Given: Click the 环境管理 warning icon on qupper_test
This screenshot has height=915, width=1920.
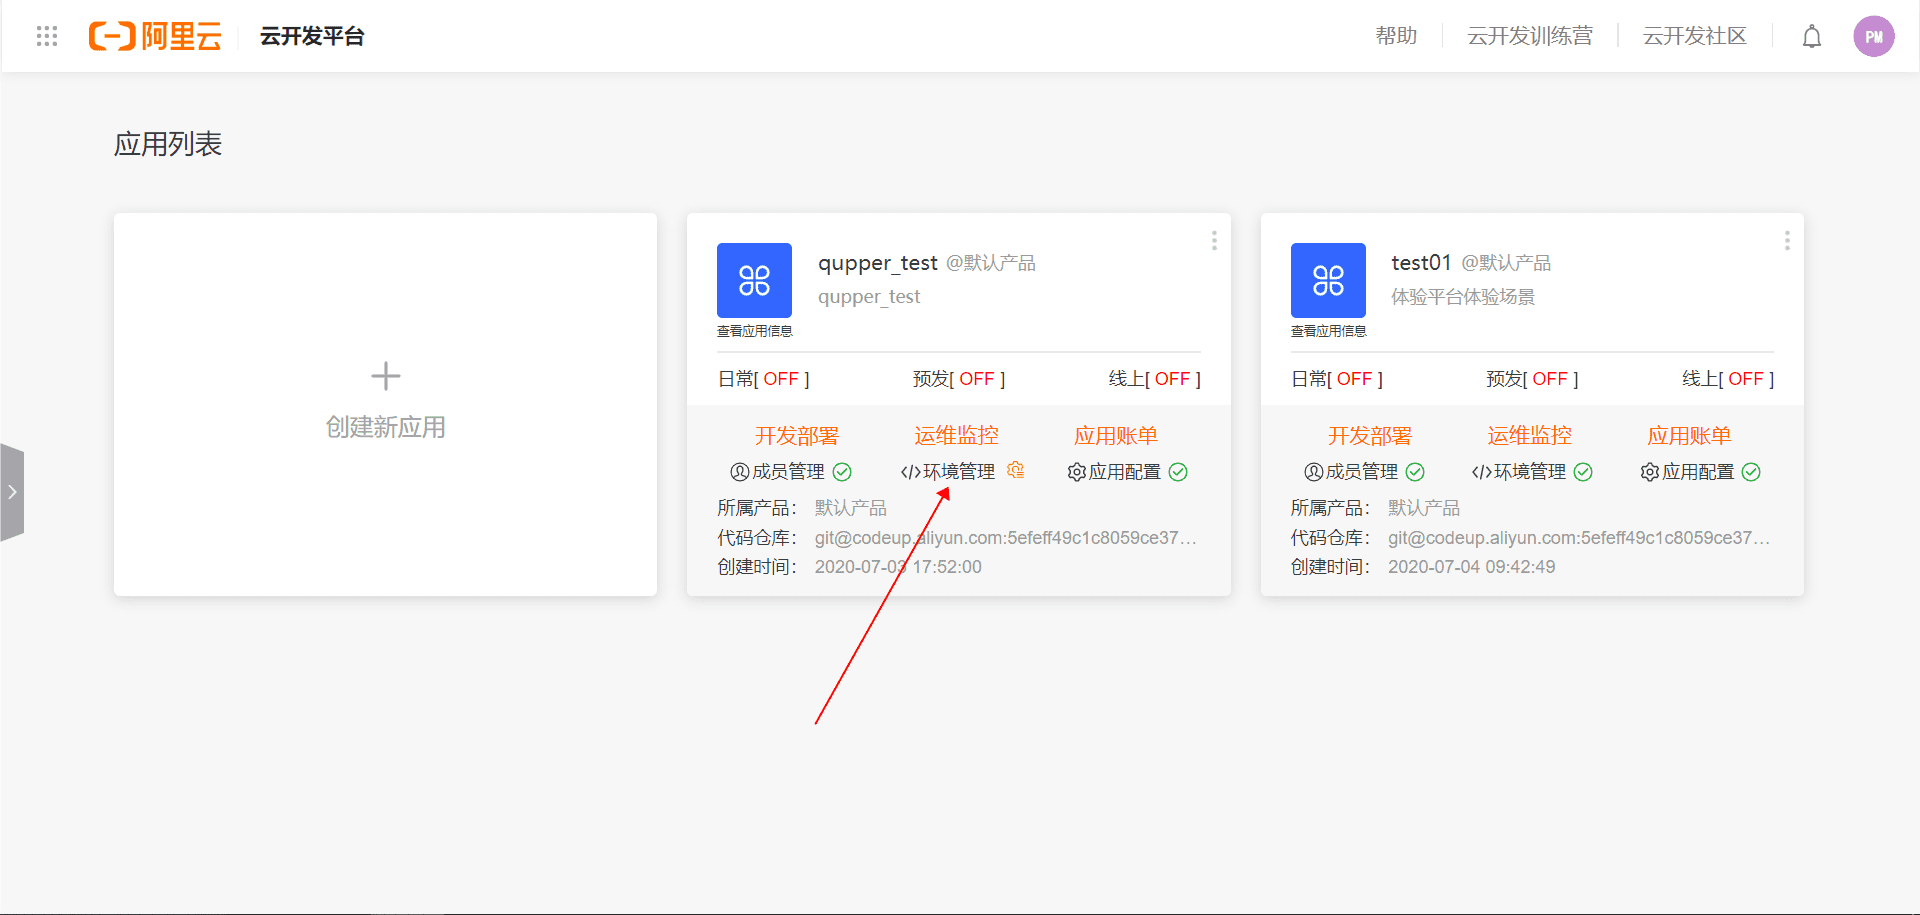Looking at the screenshot, I should [1015, 470].
